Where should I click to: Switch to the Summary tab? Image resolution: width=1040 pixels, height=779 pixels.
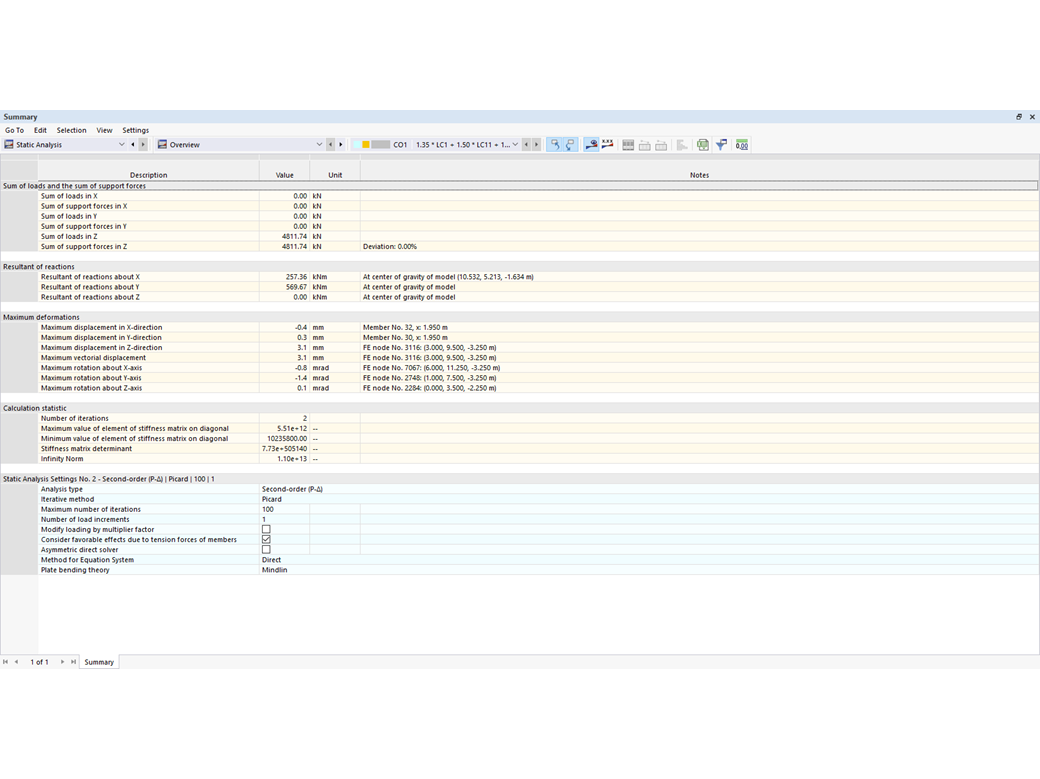point(98,661)
